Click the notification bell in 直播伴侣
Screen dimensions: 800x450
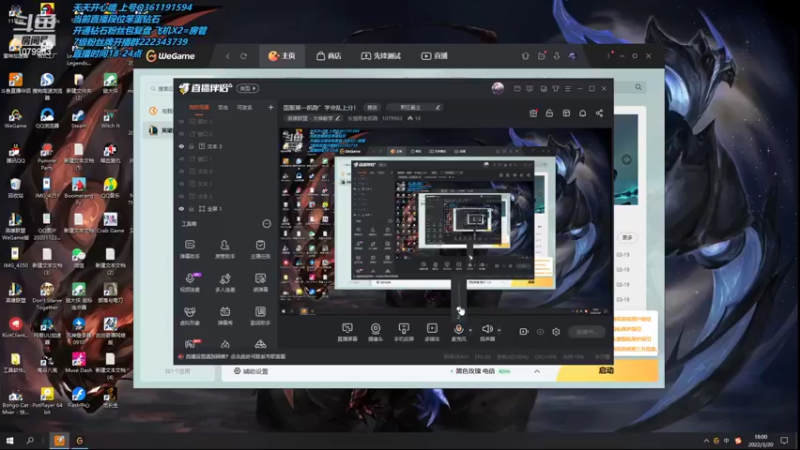click(x=583, y=113)
